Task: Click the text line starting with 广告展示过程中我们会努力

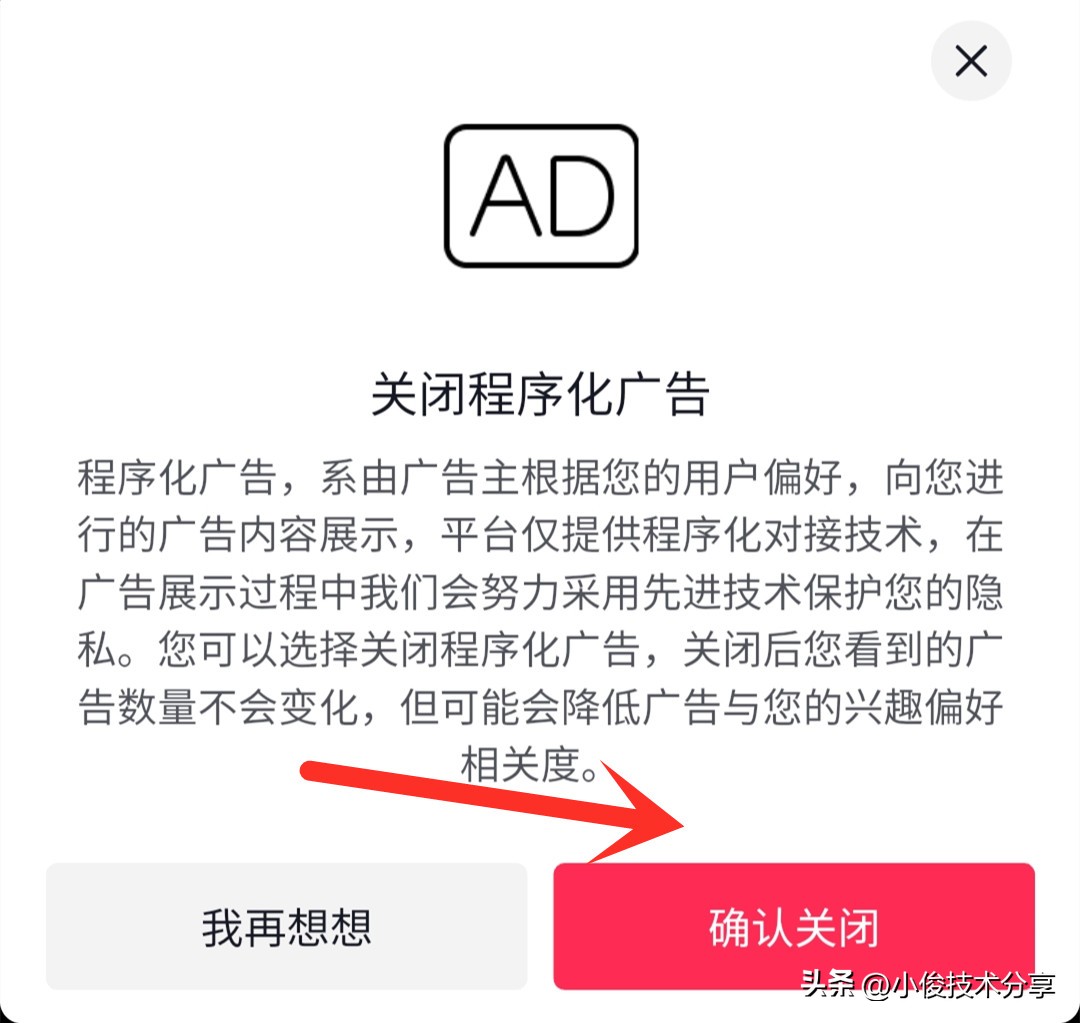Action: pos(541,592)
